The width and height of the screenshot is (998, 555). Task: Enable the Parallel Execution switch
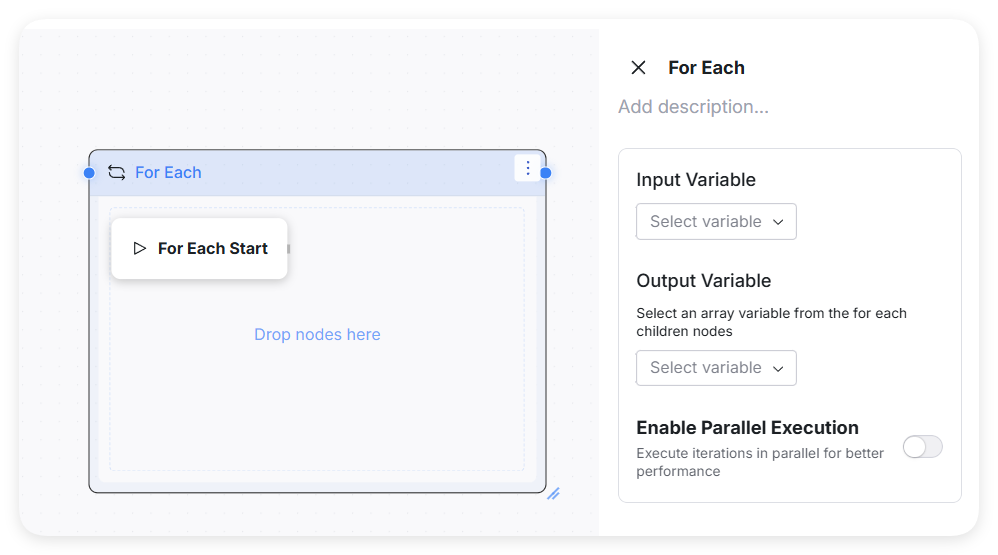click(922, 447)
